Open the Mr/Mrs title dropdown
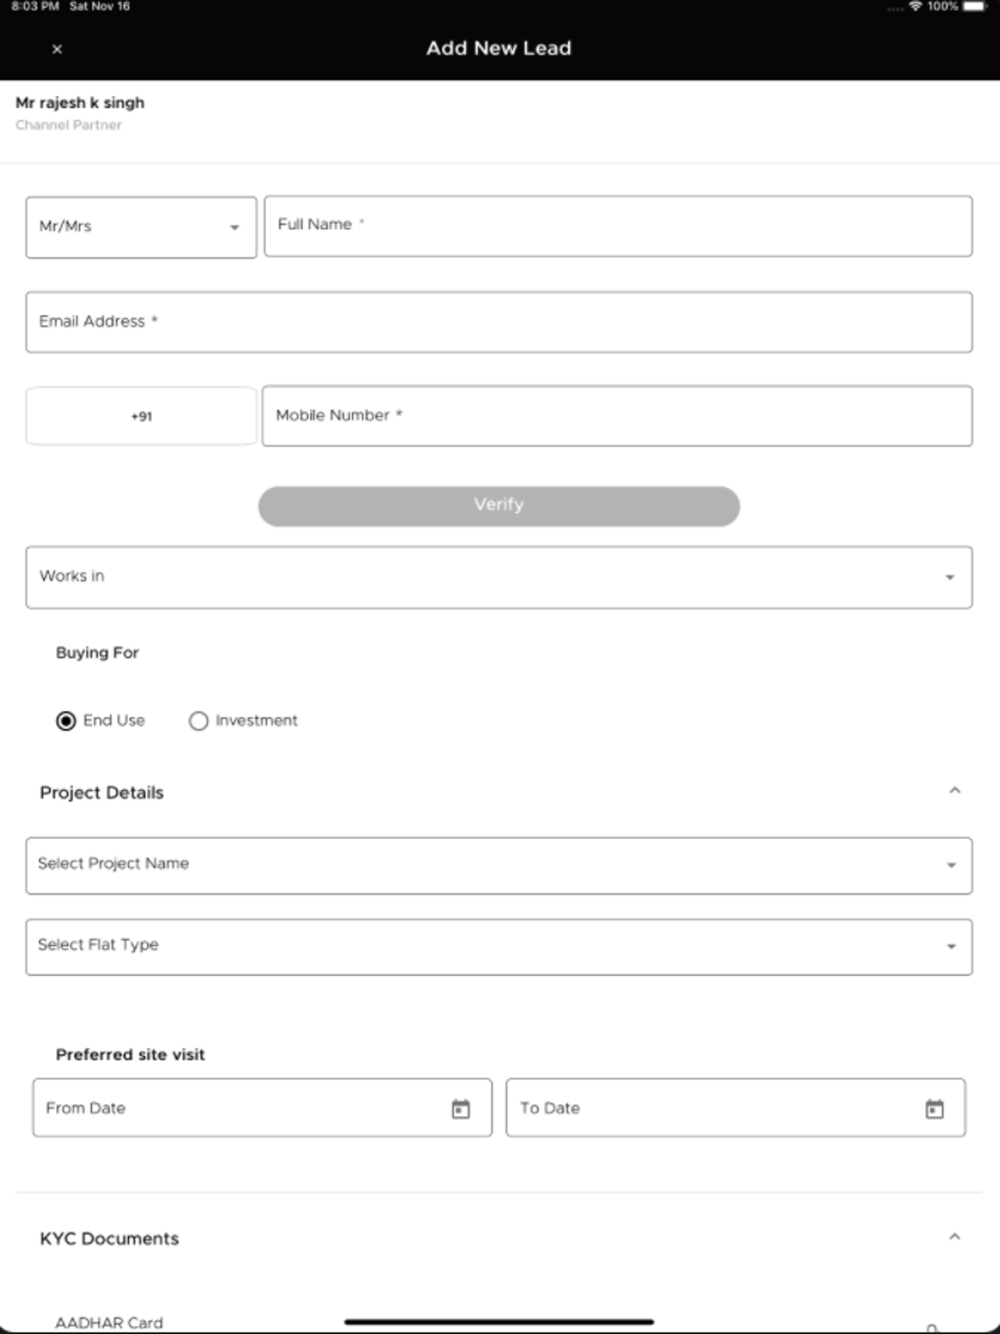Viewport: 1000px width, 1334px height. coord(141,227)
